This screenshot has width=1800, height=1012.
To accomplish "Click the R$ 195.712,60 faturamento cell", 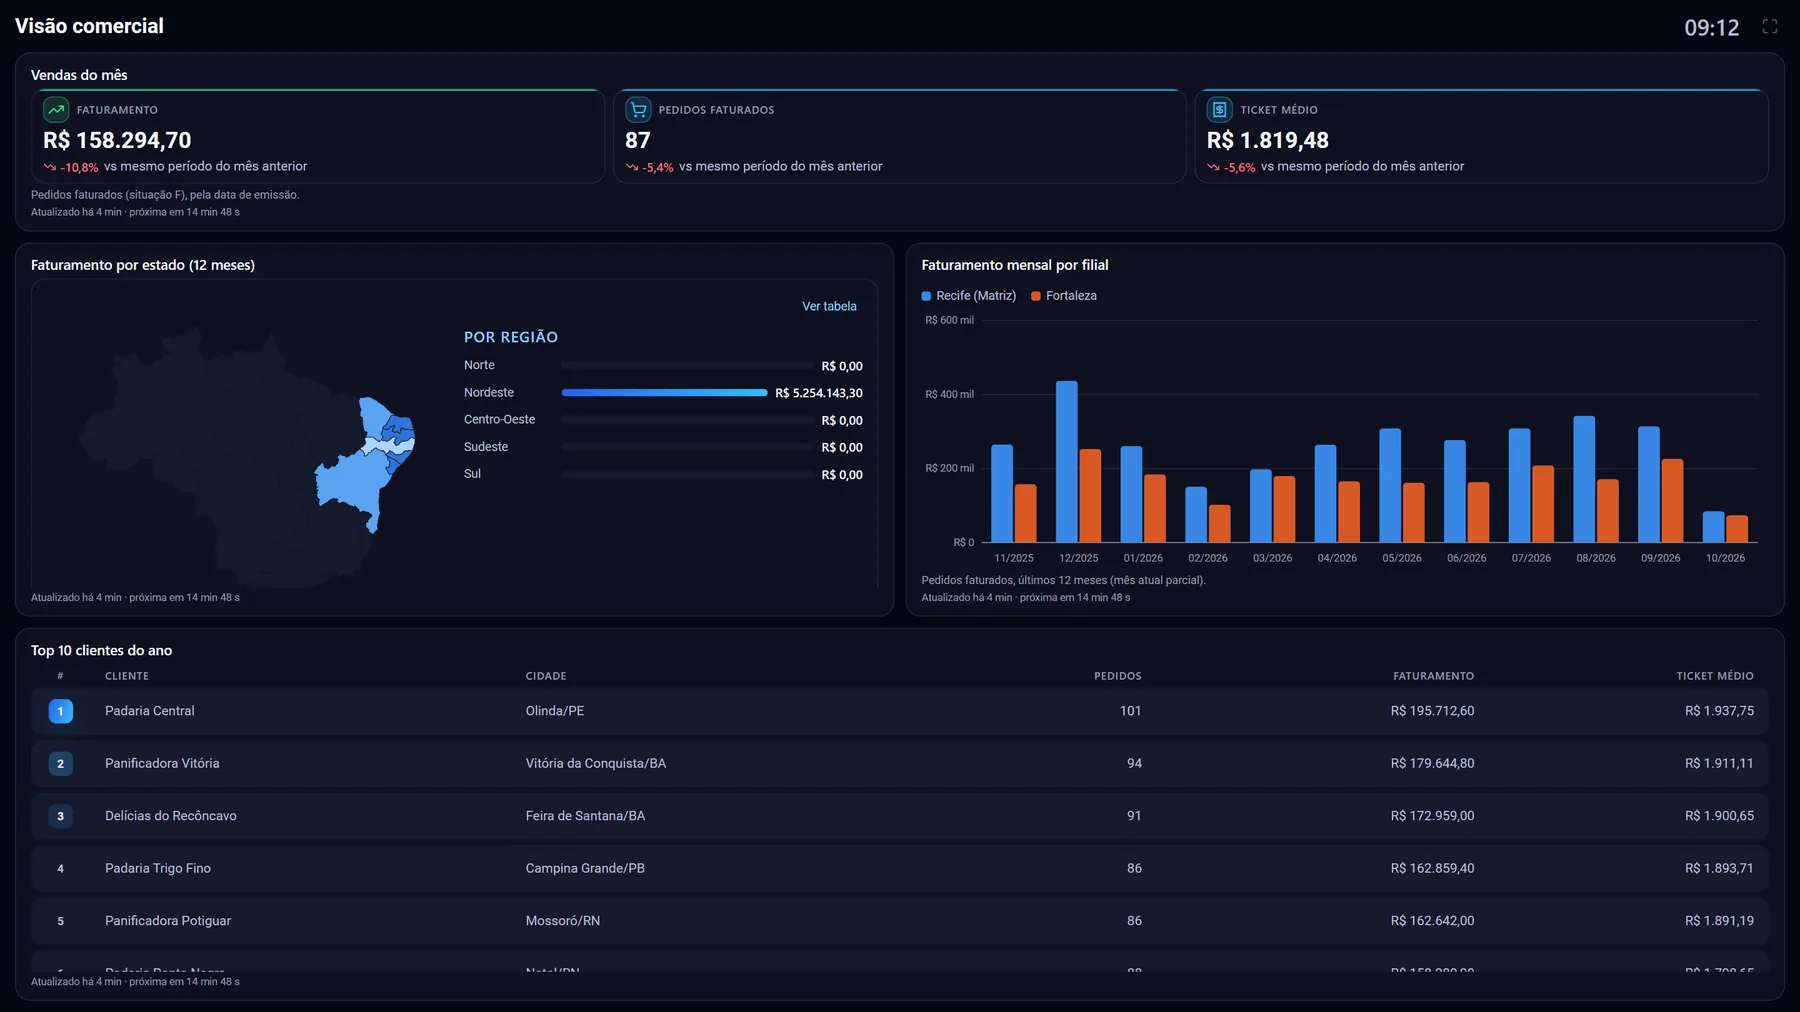I will coord(1432,711).
